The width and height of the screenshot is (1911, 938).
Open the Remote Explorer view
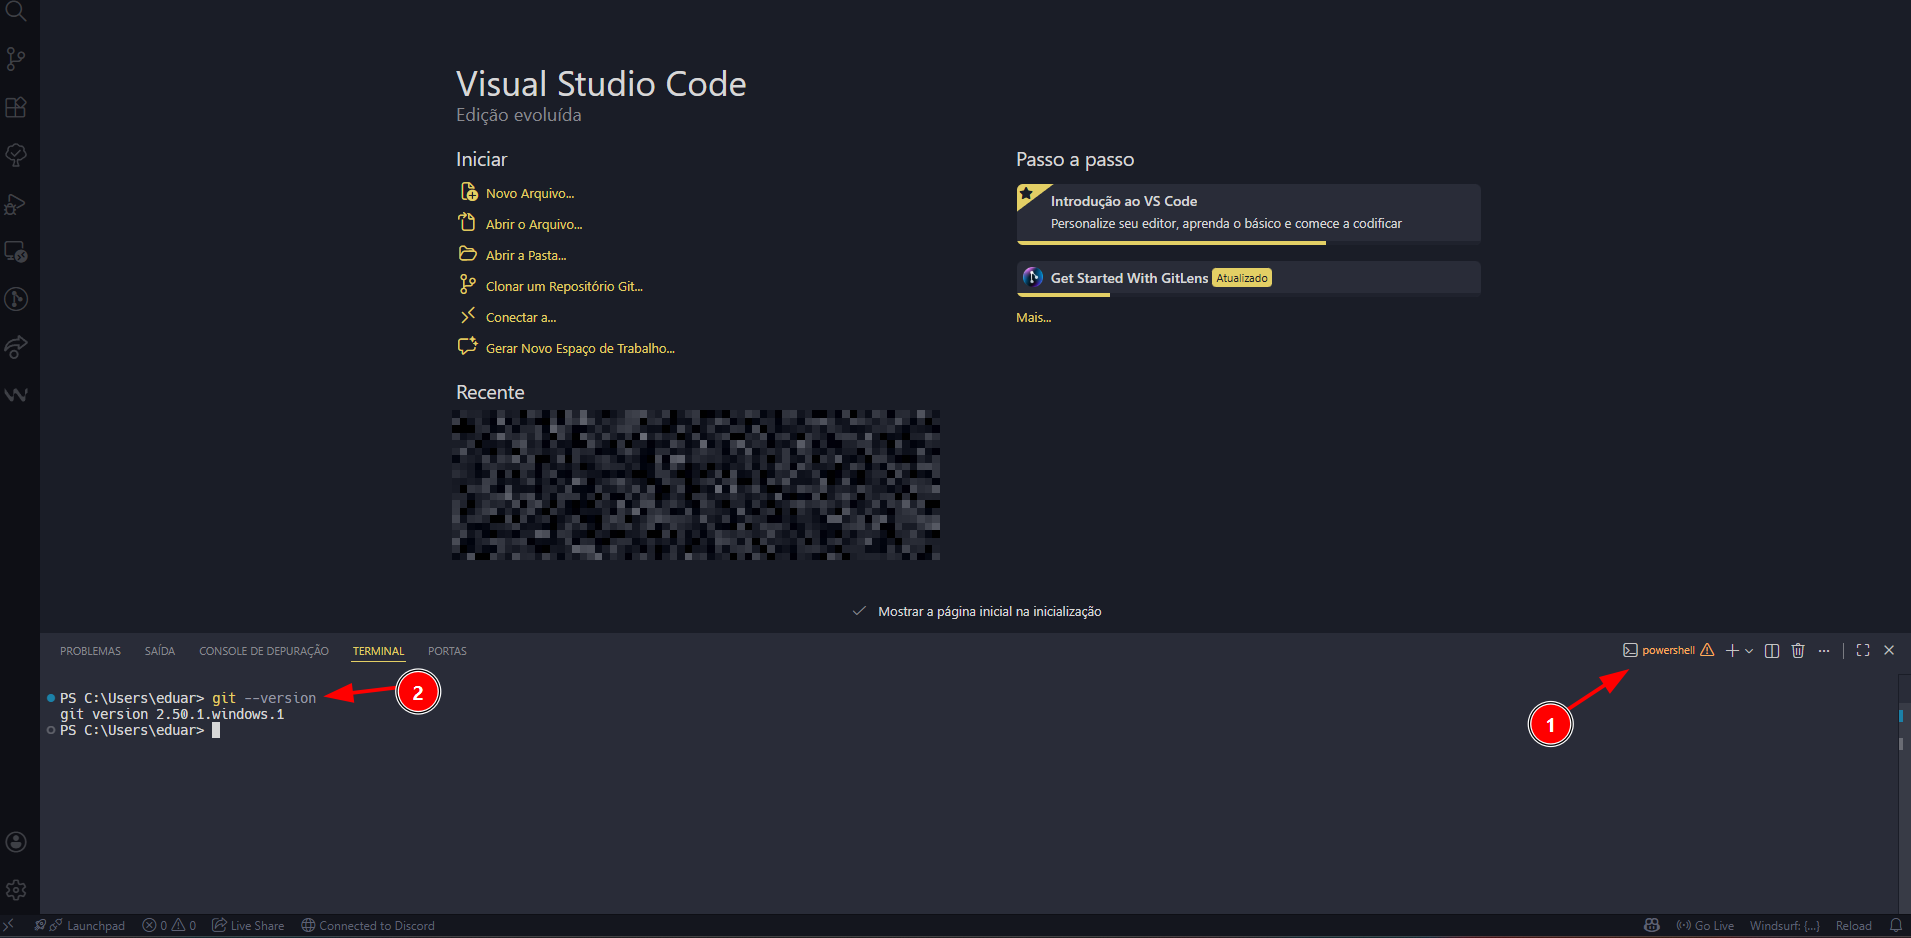click(x=16, y=252)
